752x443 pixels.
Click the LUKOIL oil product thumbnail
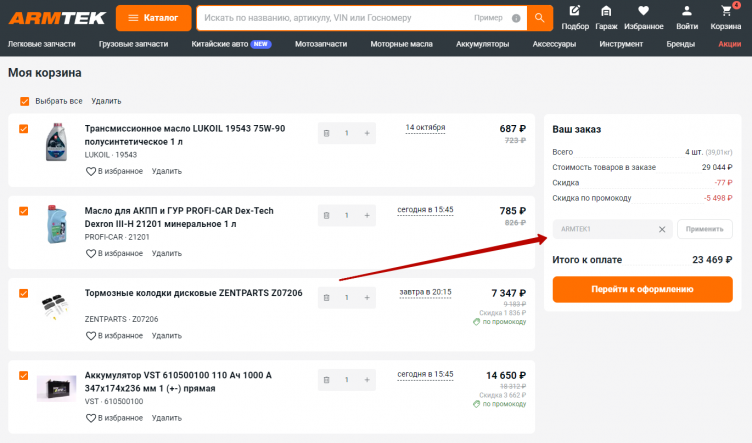pos(56,142)
